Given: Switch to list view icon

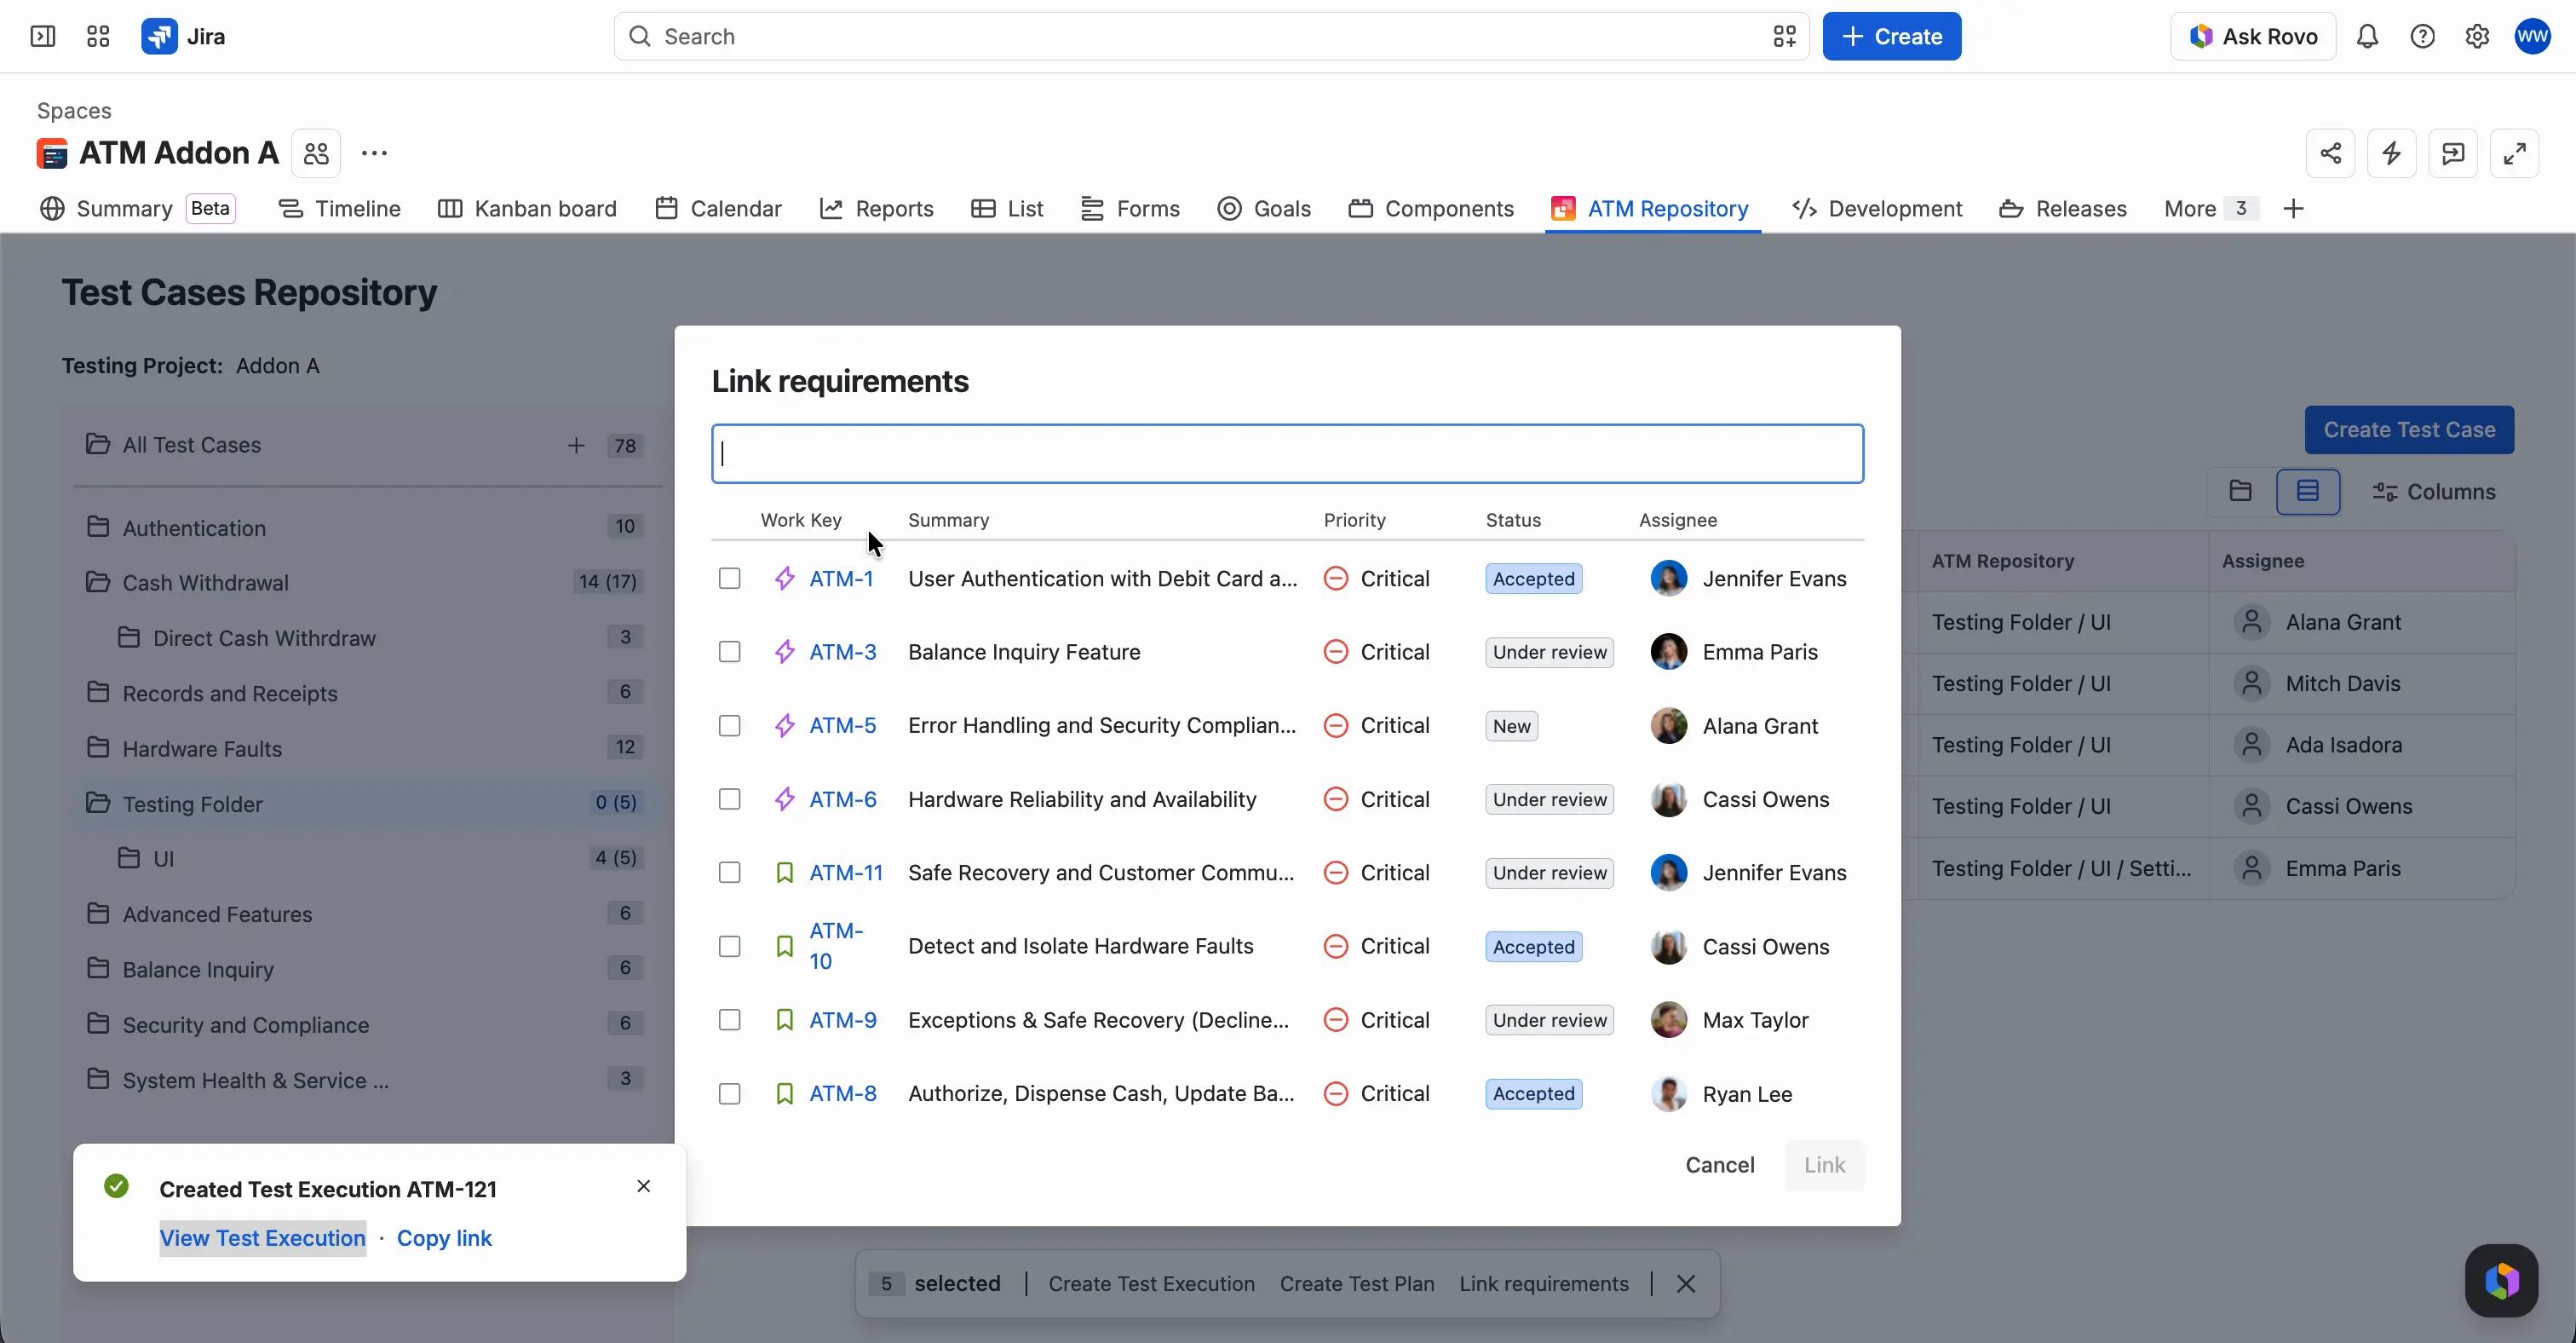Looking at the screenshot, I should point(2308,491).
